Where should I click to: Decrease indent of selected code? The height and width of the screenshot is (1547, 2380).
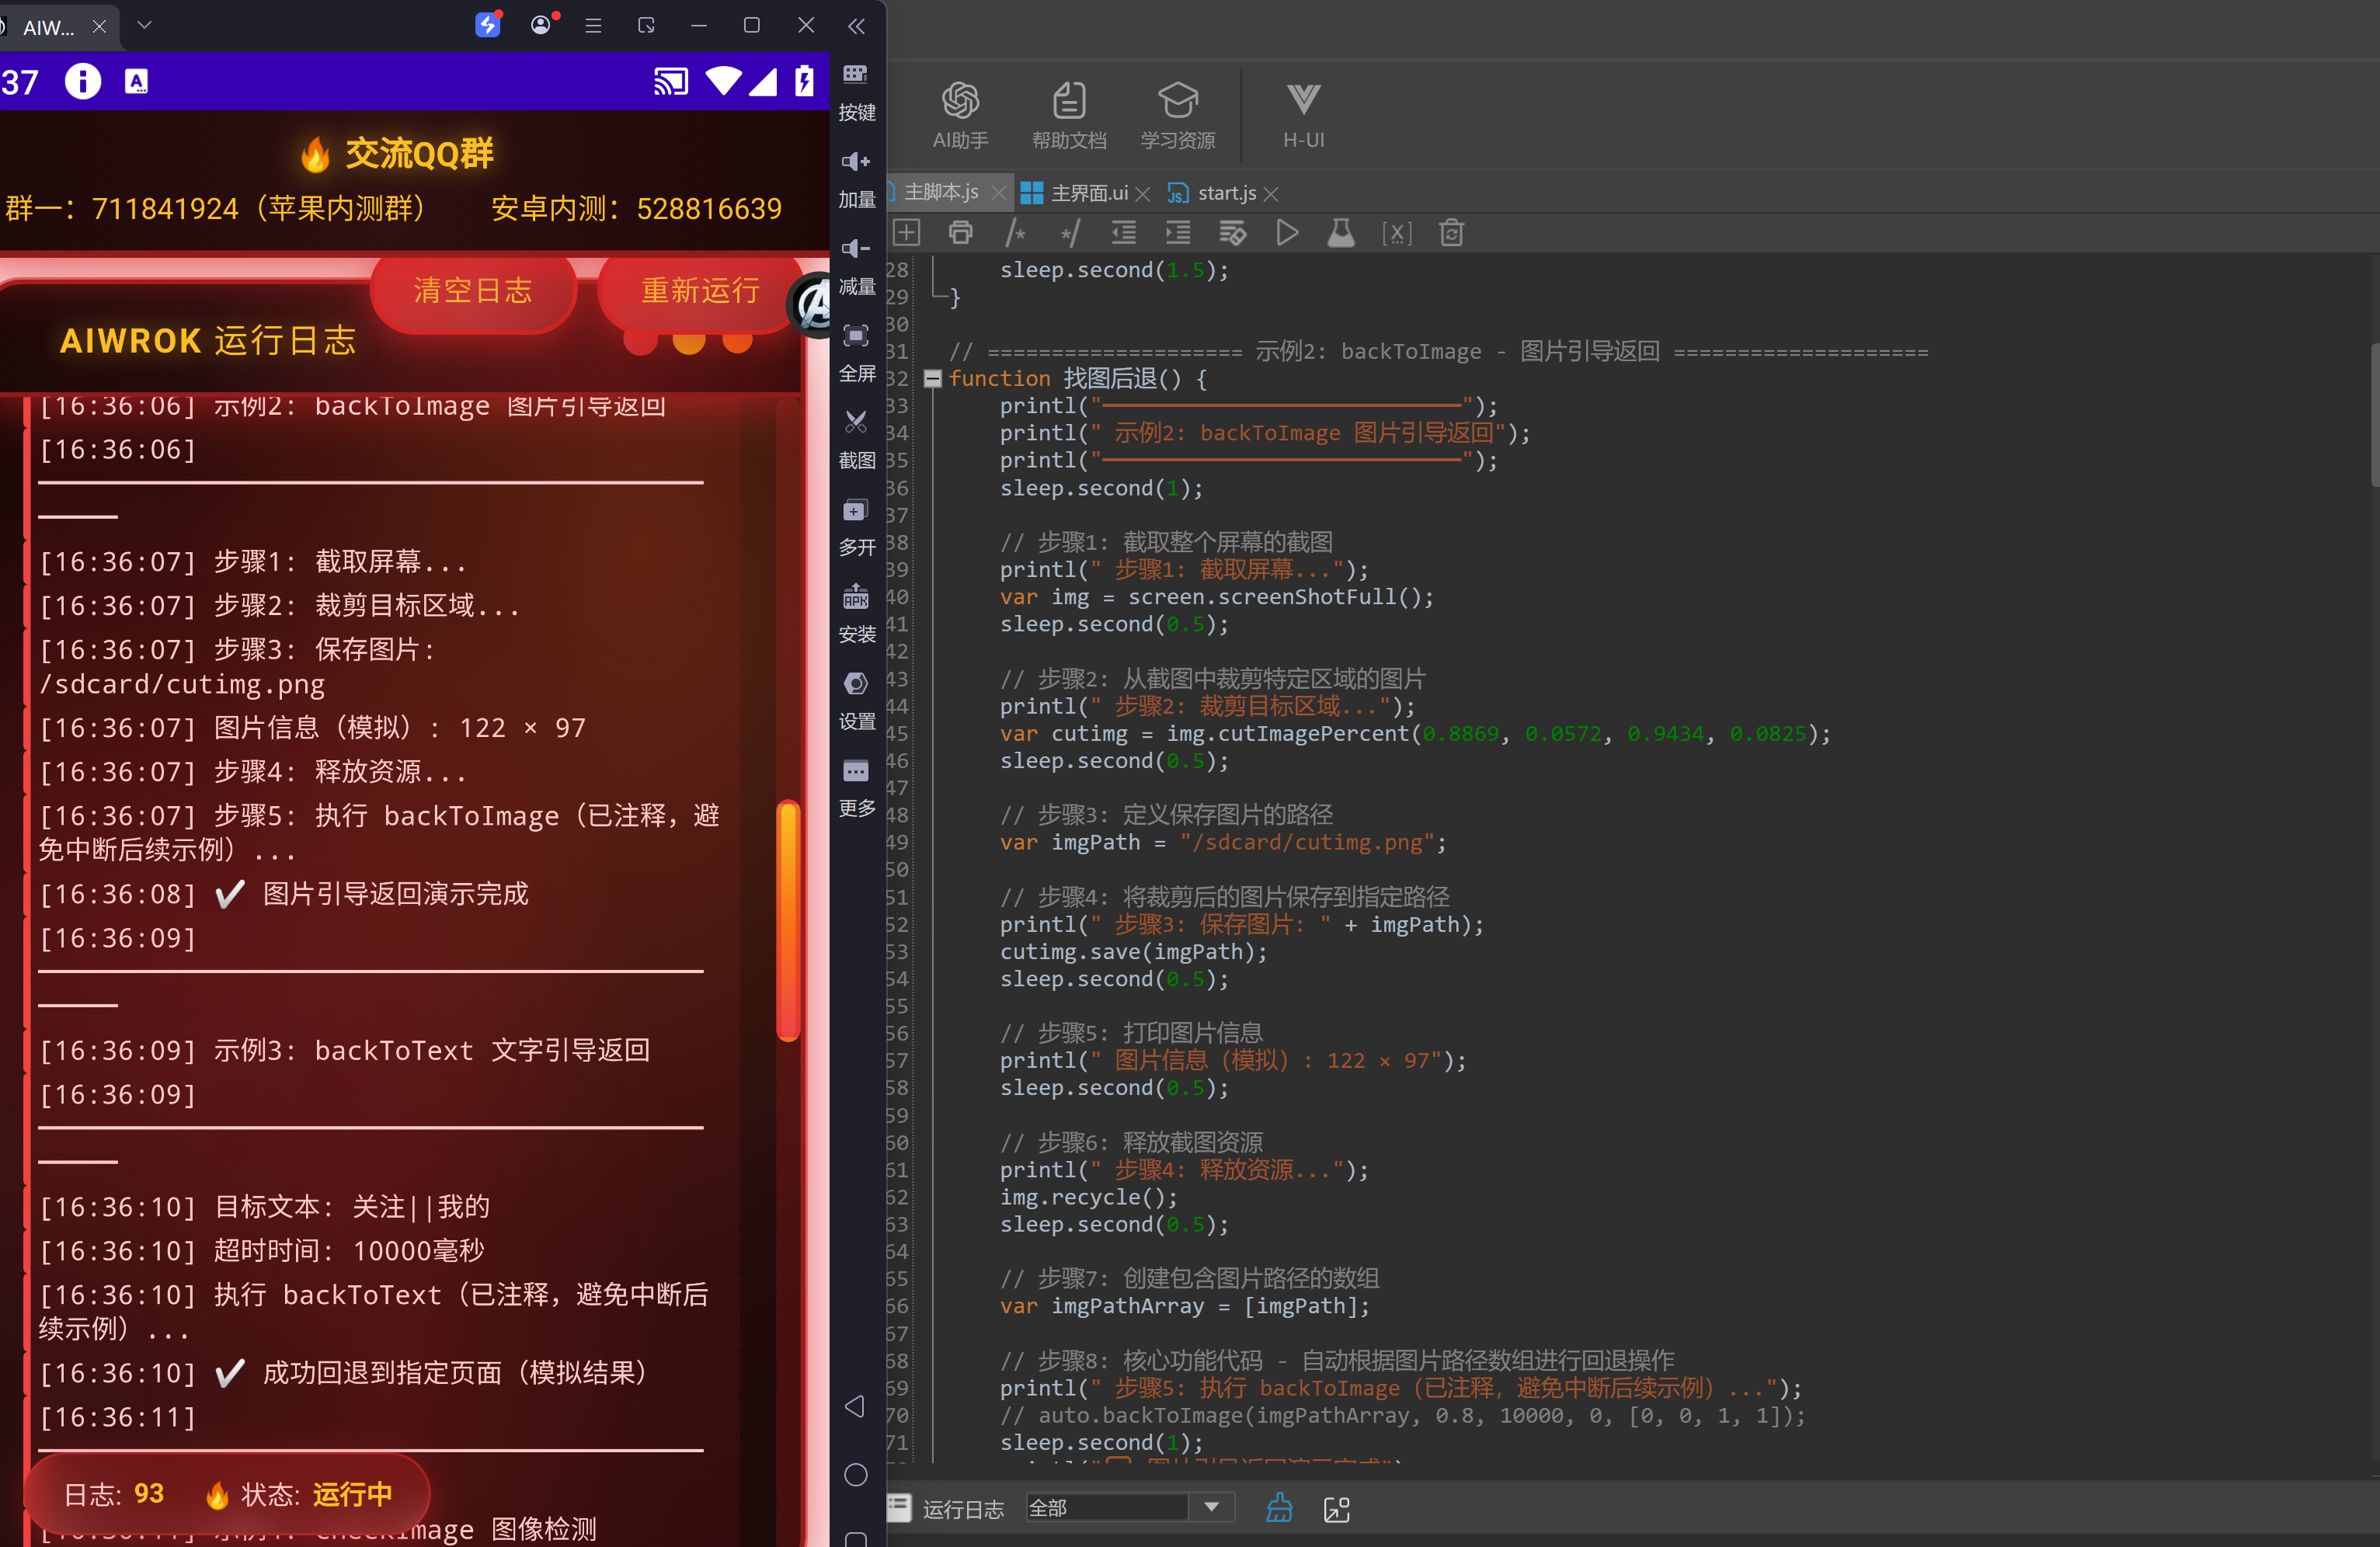click(x=1124, y=233)
